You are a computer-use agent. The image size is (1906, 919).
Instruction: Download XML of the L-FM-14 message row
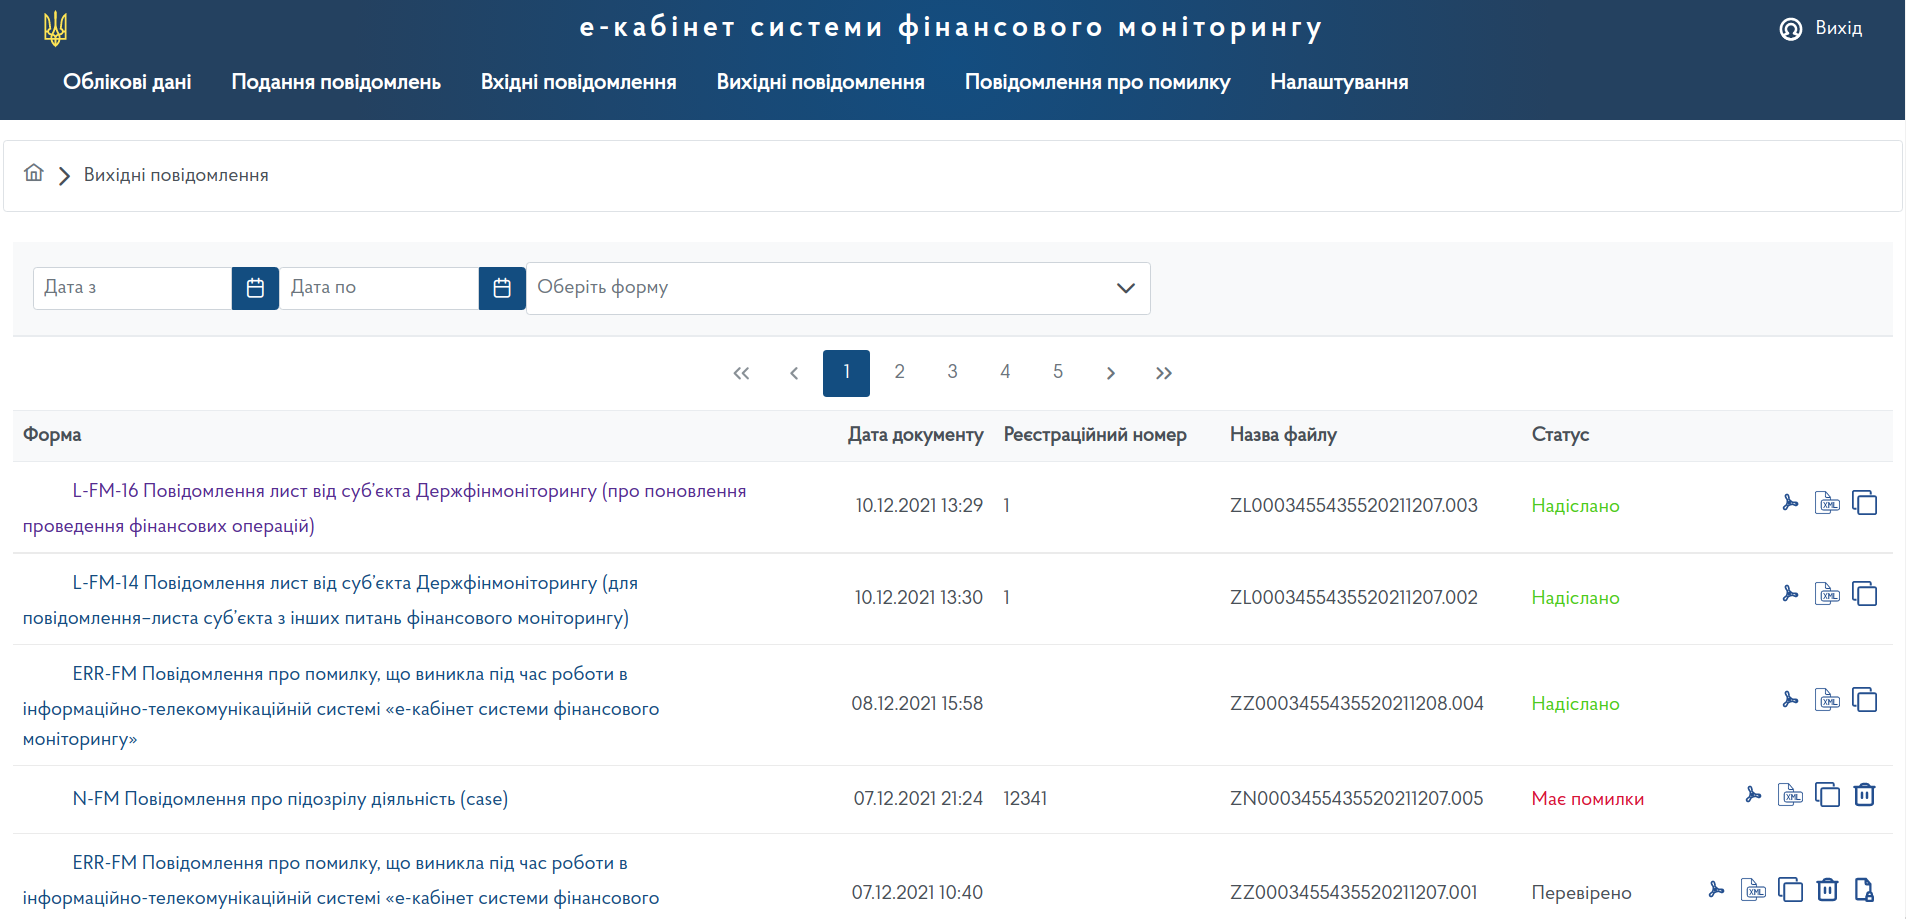pos(1827,595)
